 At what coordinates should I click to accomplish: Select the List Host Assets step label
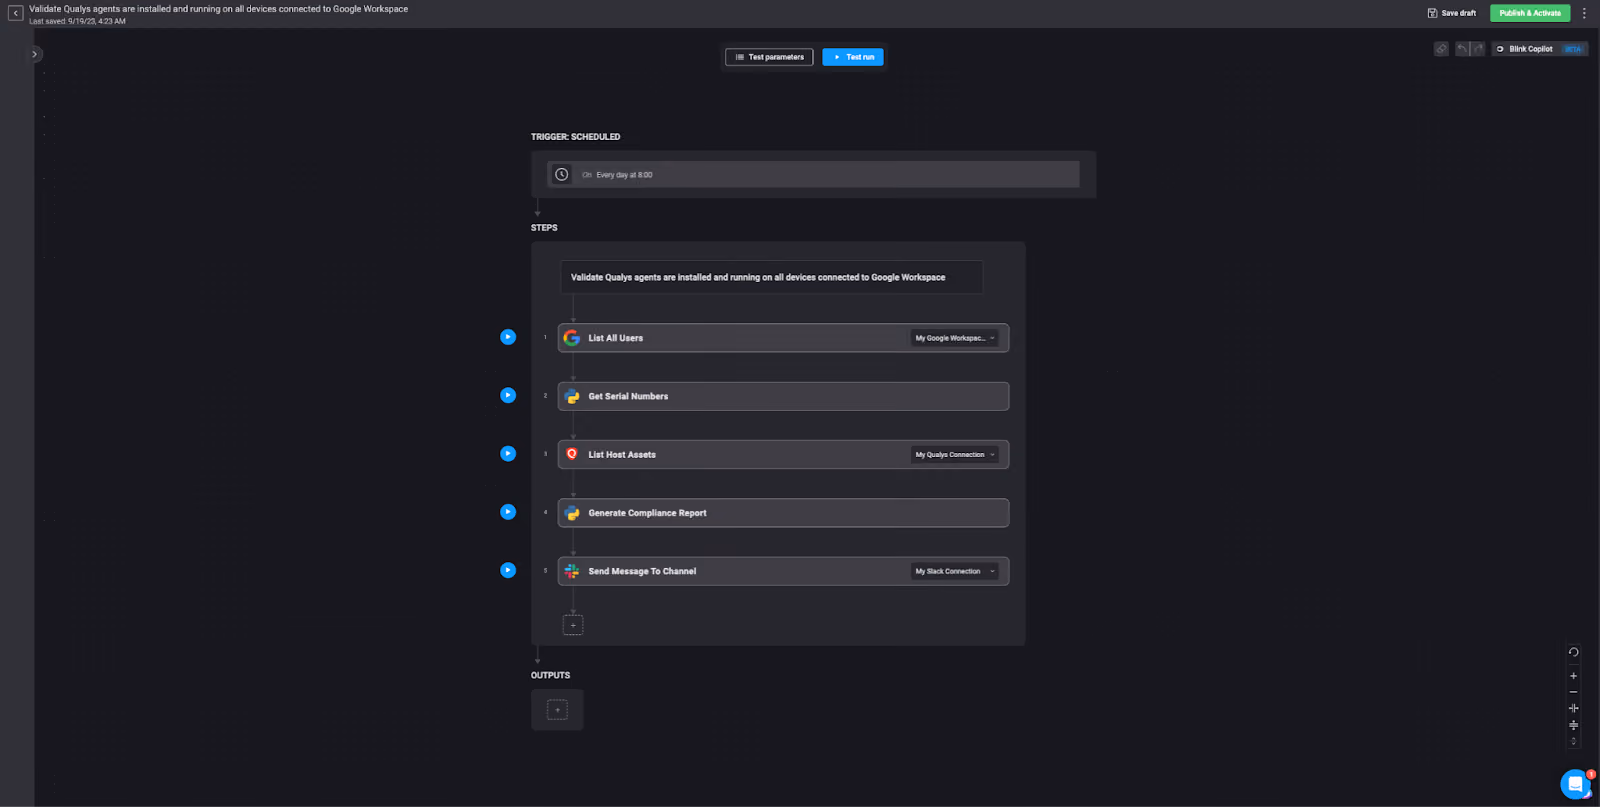tap(622, 454)
